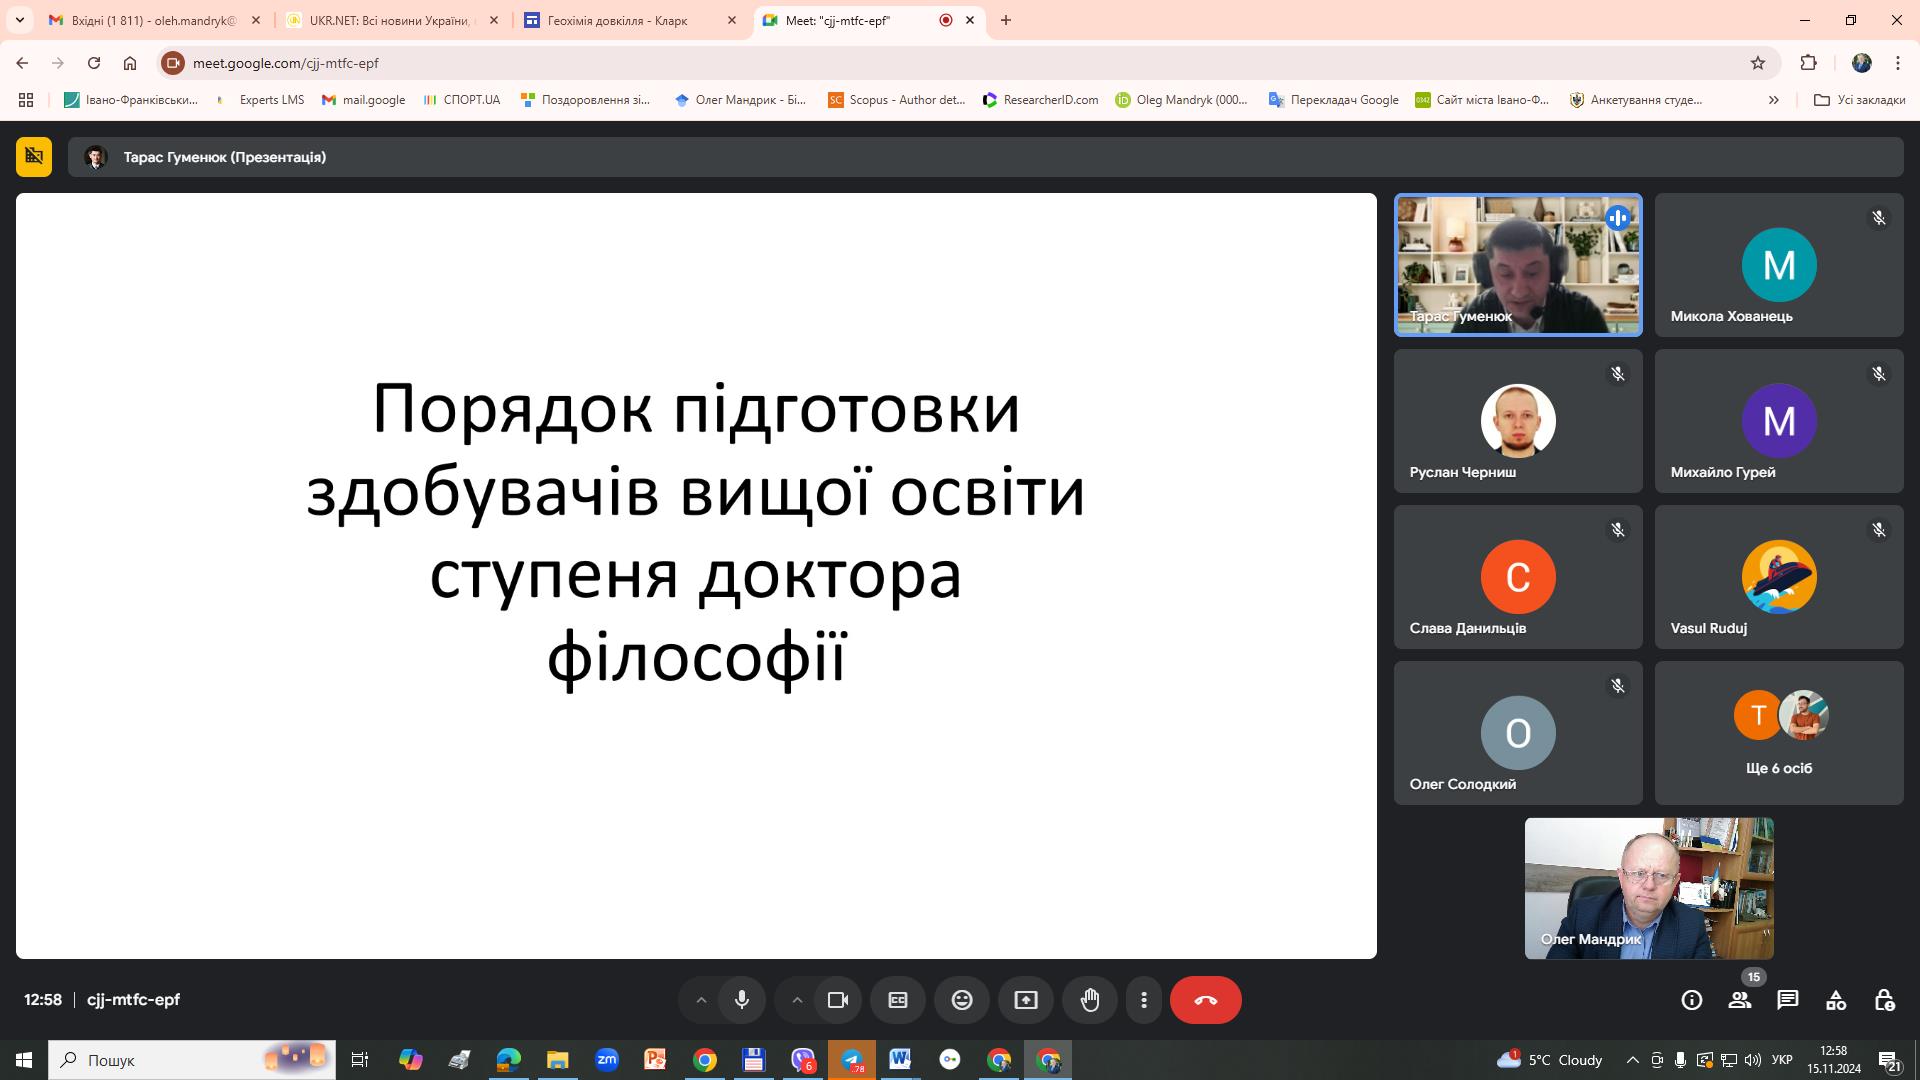1920x1080 pixels.
Task: Leave the call with the red button
Action: pyautogui.click(x=1206, y=999)
